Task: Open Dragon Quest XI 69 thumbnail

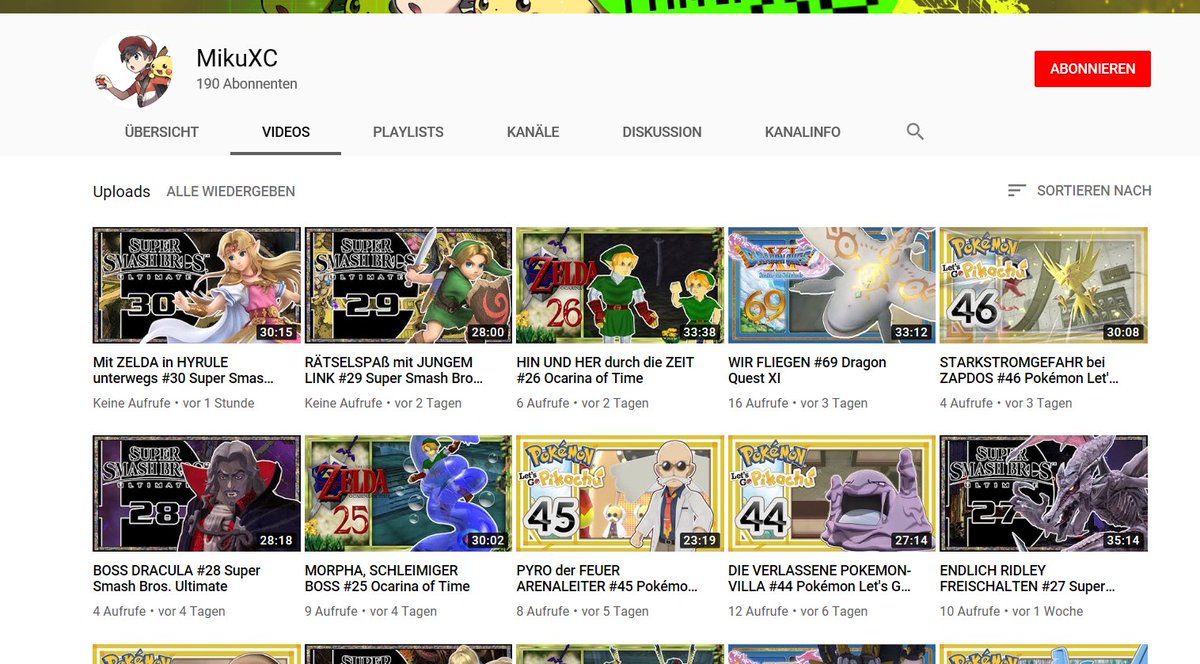Action: [832, 285]
